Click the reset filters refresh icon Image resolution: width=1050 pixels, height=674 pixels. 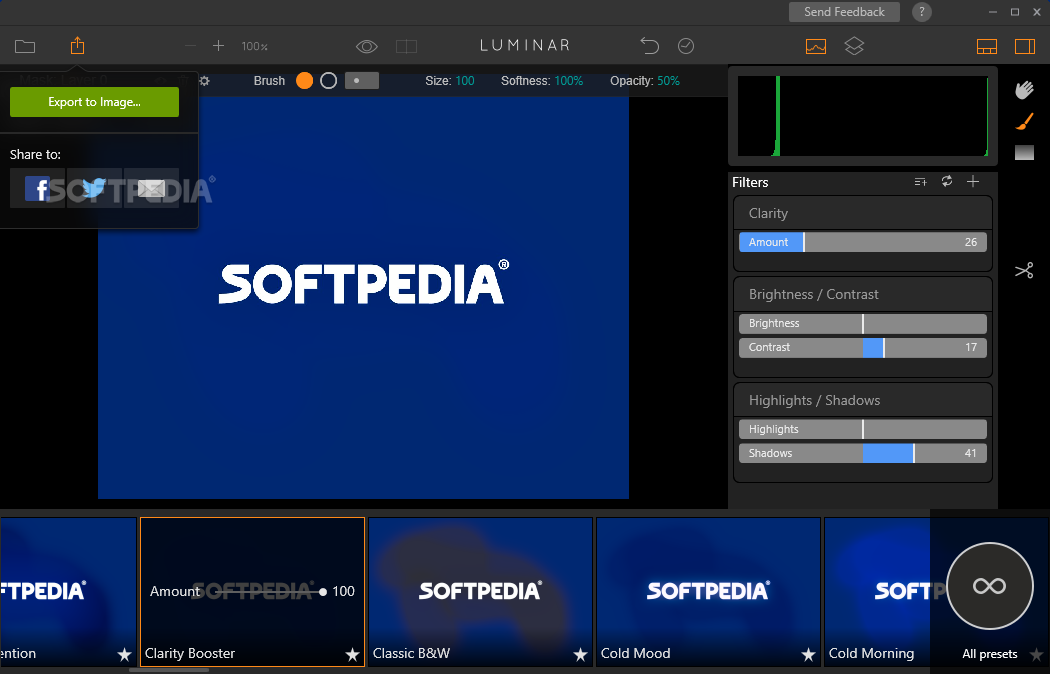947,181
